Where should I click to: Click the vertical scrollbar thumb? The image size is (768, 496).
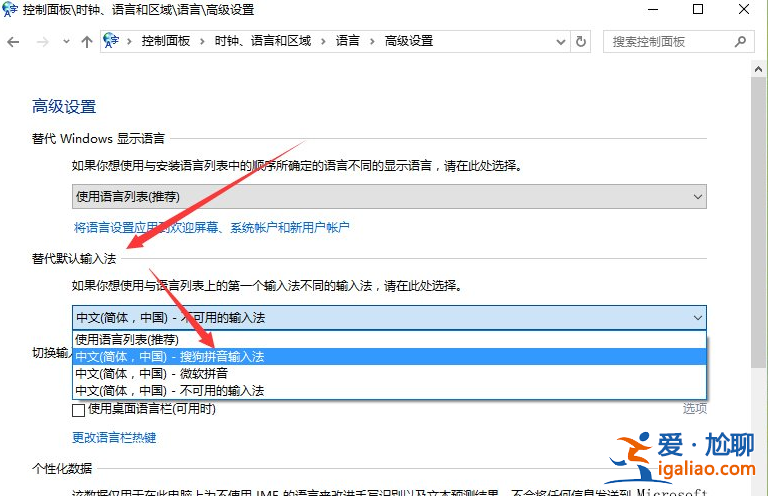coord(759,222)
